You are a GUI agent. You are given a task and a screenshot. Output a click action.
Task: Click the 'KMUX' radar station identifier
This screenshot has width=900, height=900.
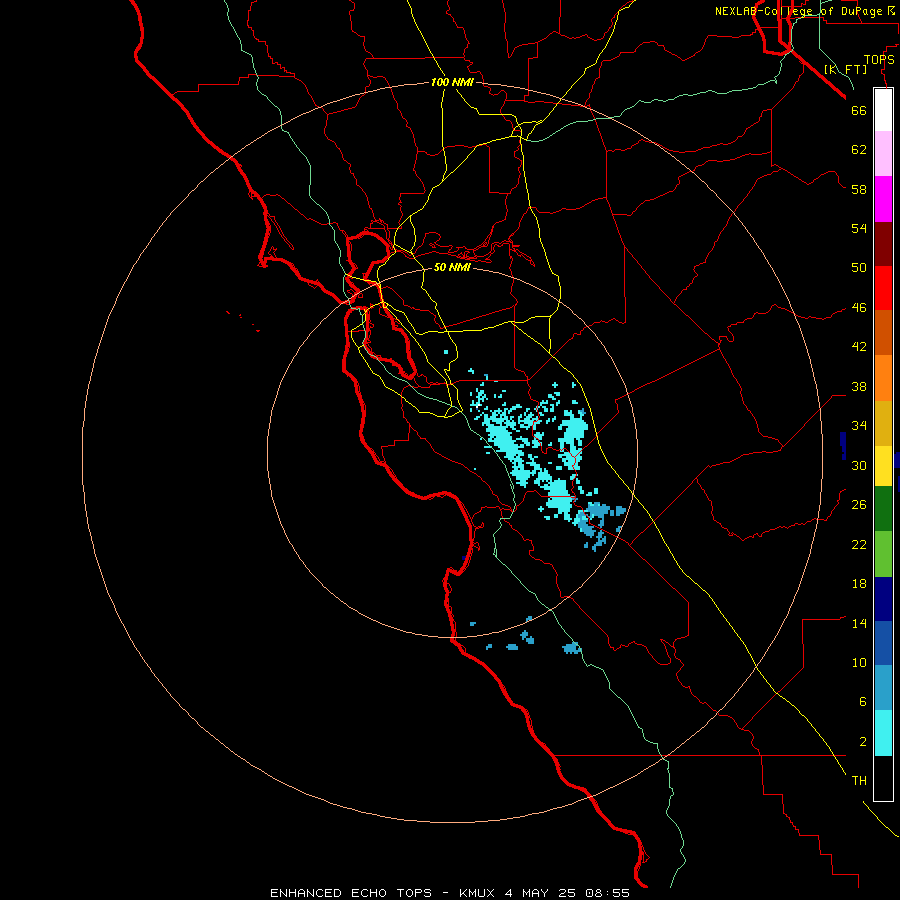pyautogui.click(x=476, y=893)
